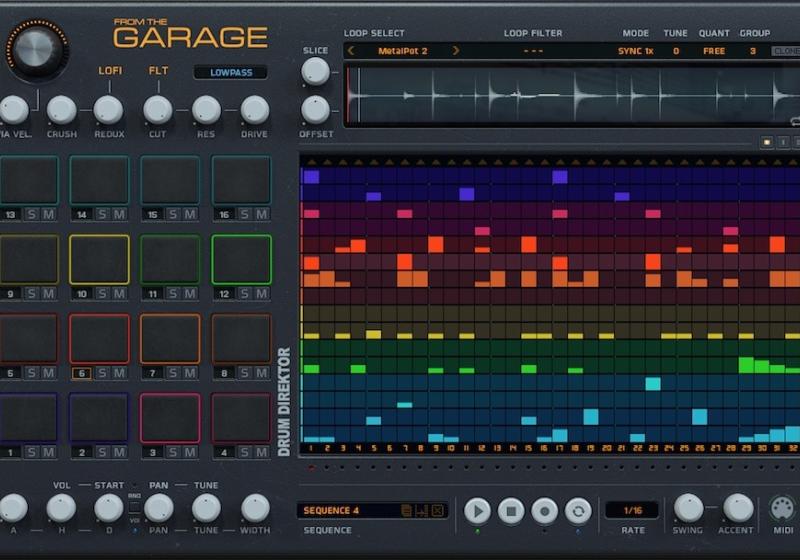Image resolution: width=800 pixels, height=560 pixels.
Task: Mute drum pad 16
Action: click(x=261, y=214)
